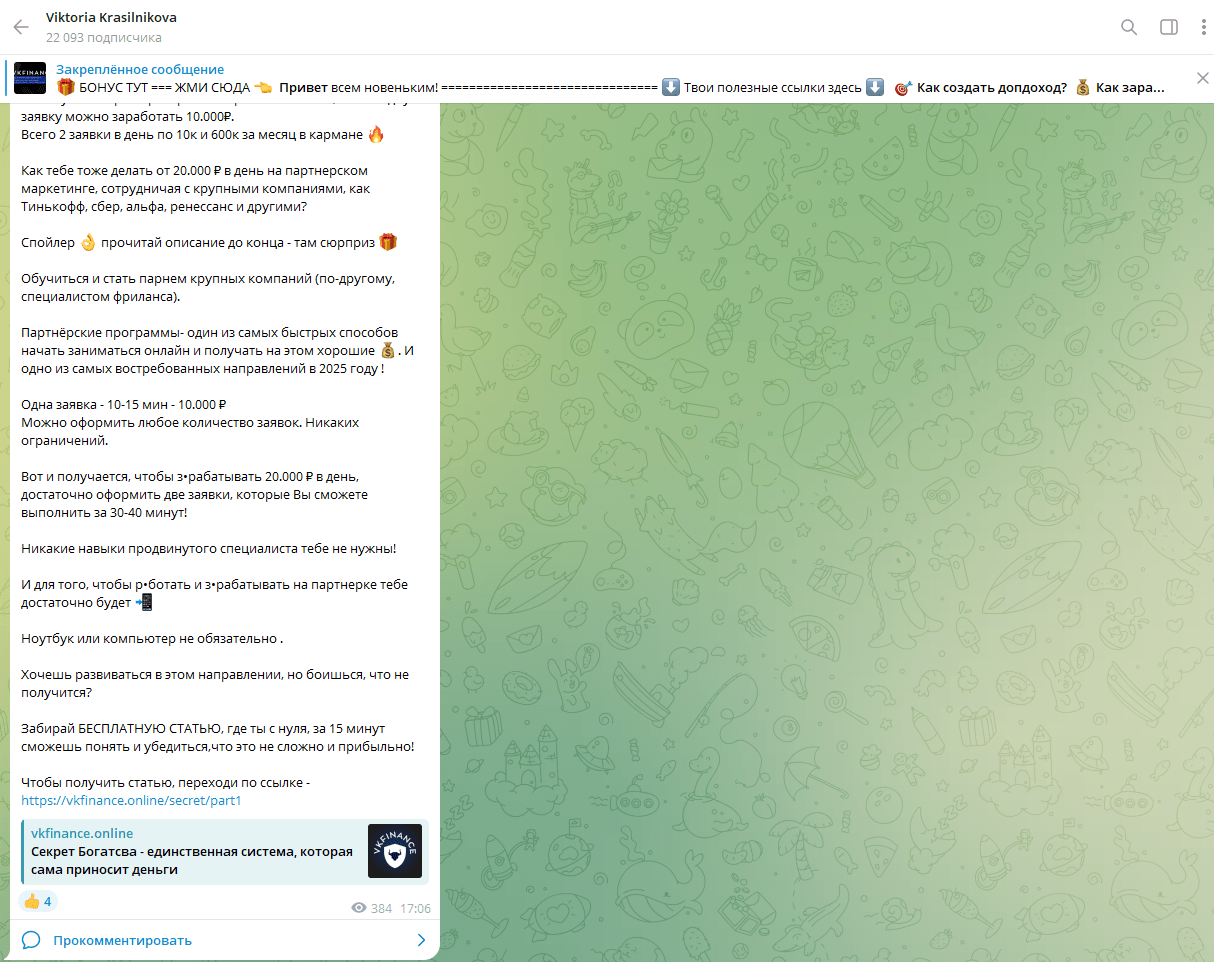Toggle the thumbs-up reaction on the post
The height and width of the screenshot is (962, 1214).
(38, 901)
